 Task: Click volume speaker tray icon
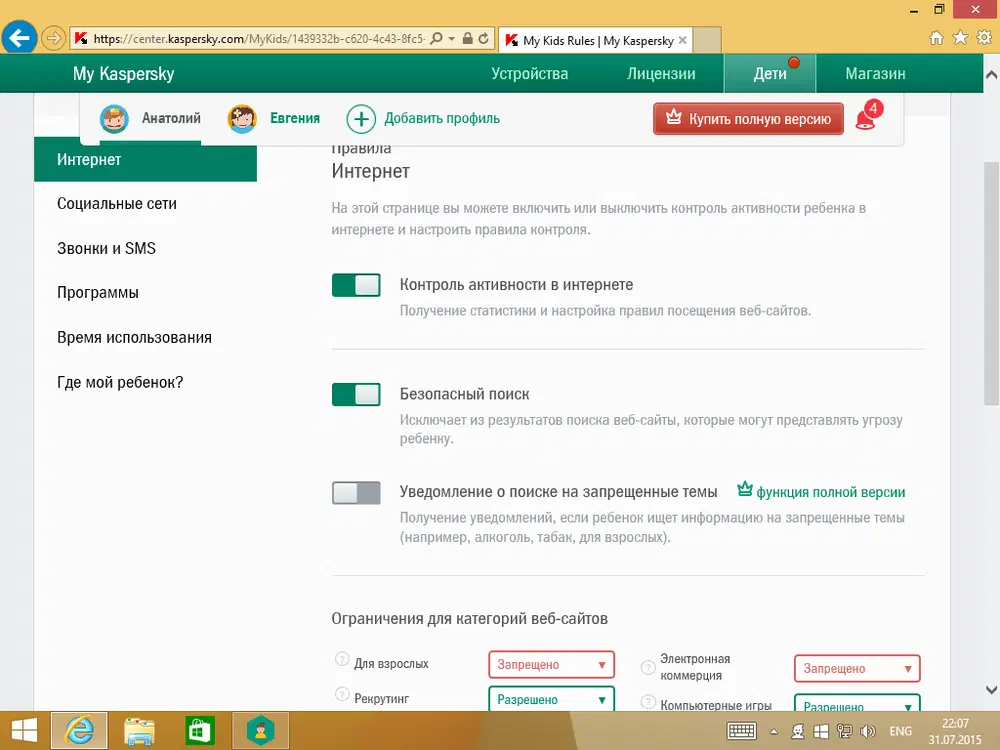(x=867, y=731)
